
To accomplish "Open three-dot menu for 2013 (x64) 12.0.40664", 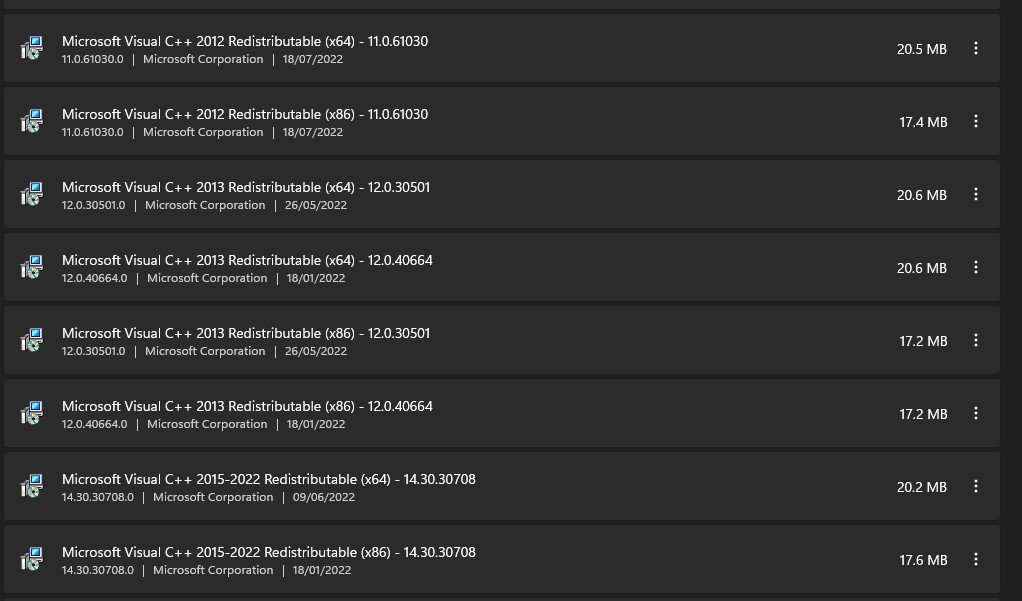I will [975, 267].
